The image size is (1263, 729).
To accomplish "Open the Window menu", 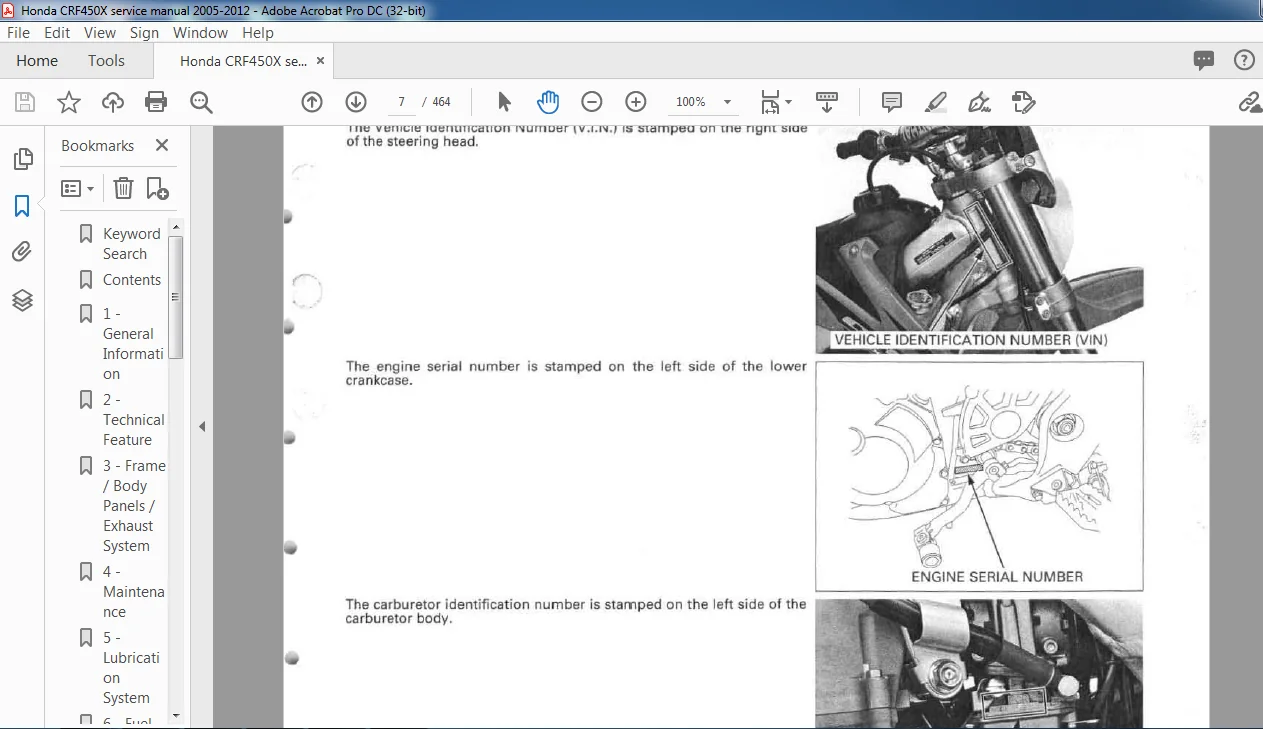I will (x=201, y=33).
